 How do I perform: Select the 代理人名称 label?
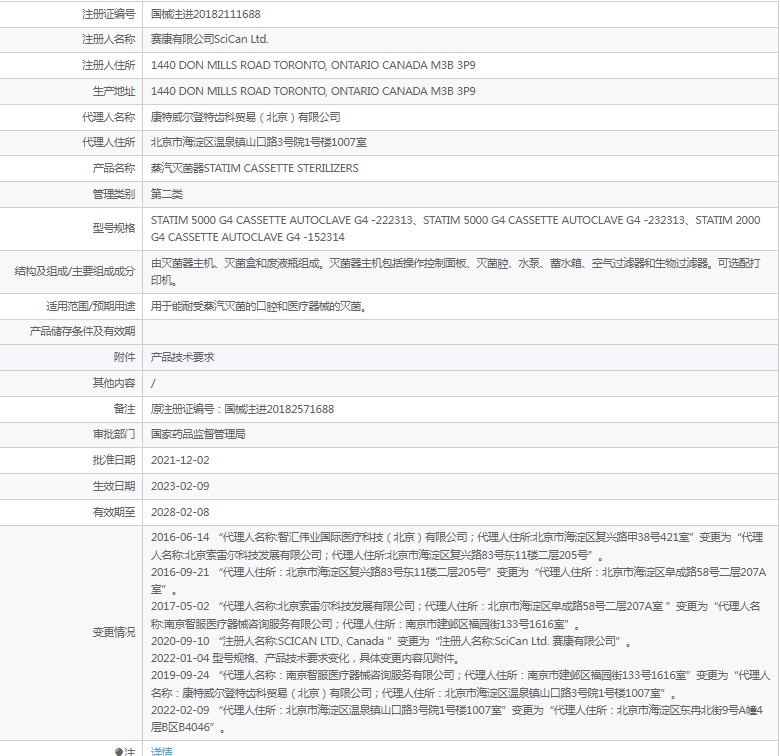click(108, 117)
